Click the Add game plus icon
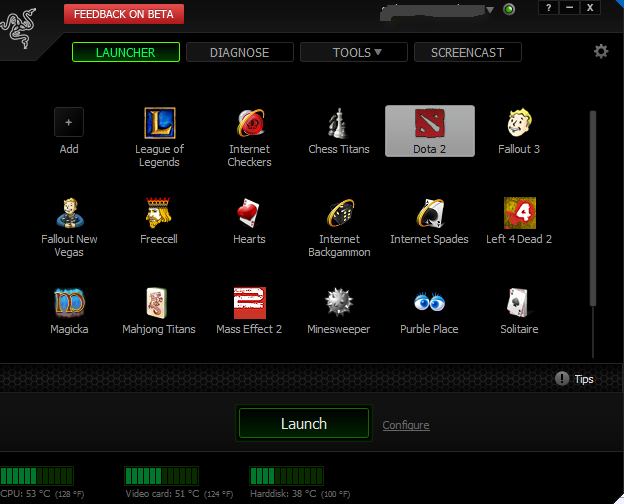Screen dimensions: 624x504 pyautogui.click(x=68, y=122)
